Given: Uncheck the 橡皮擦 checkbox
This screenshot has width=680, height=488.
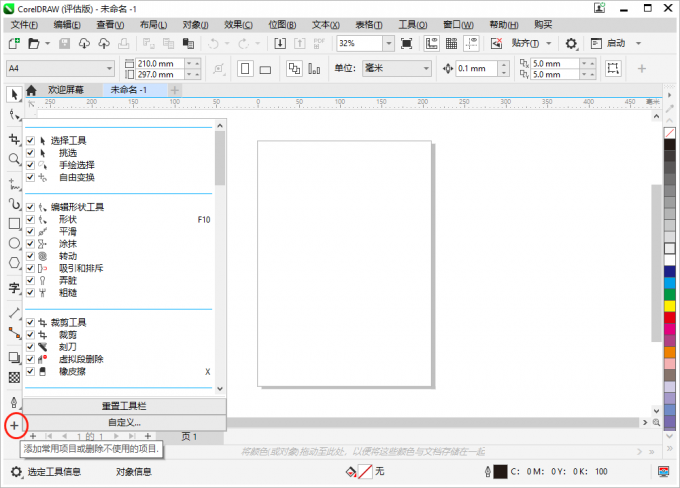Looking at the screenshot, I should (x=30, y=371).
